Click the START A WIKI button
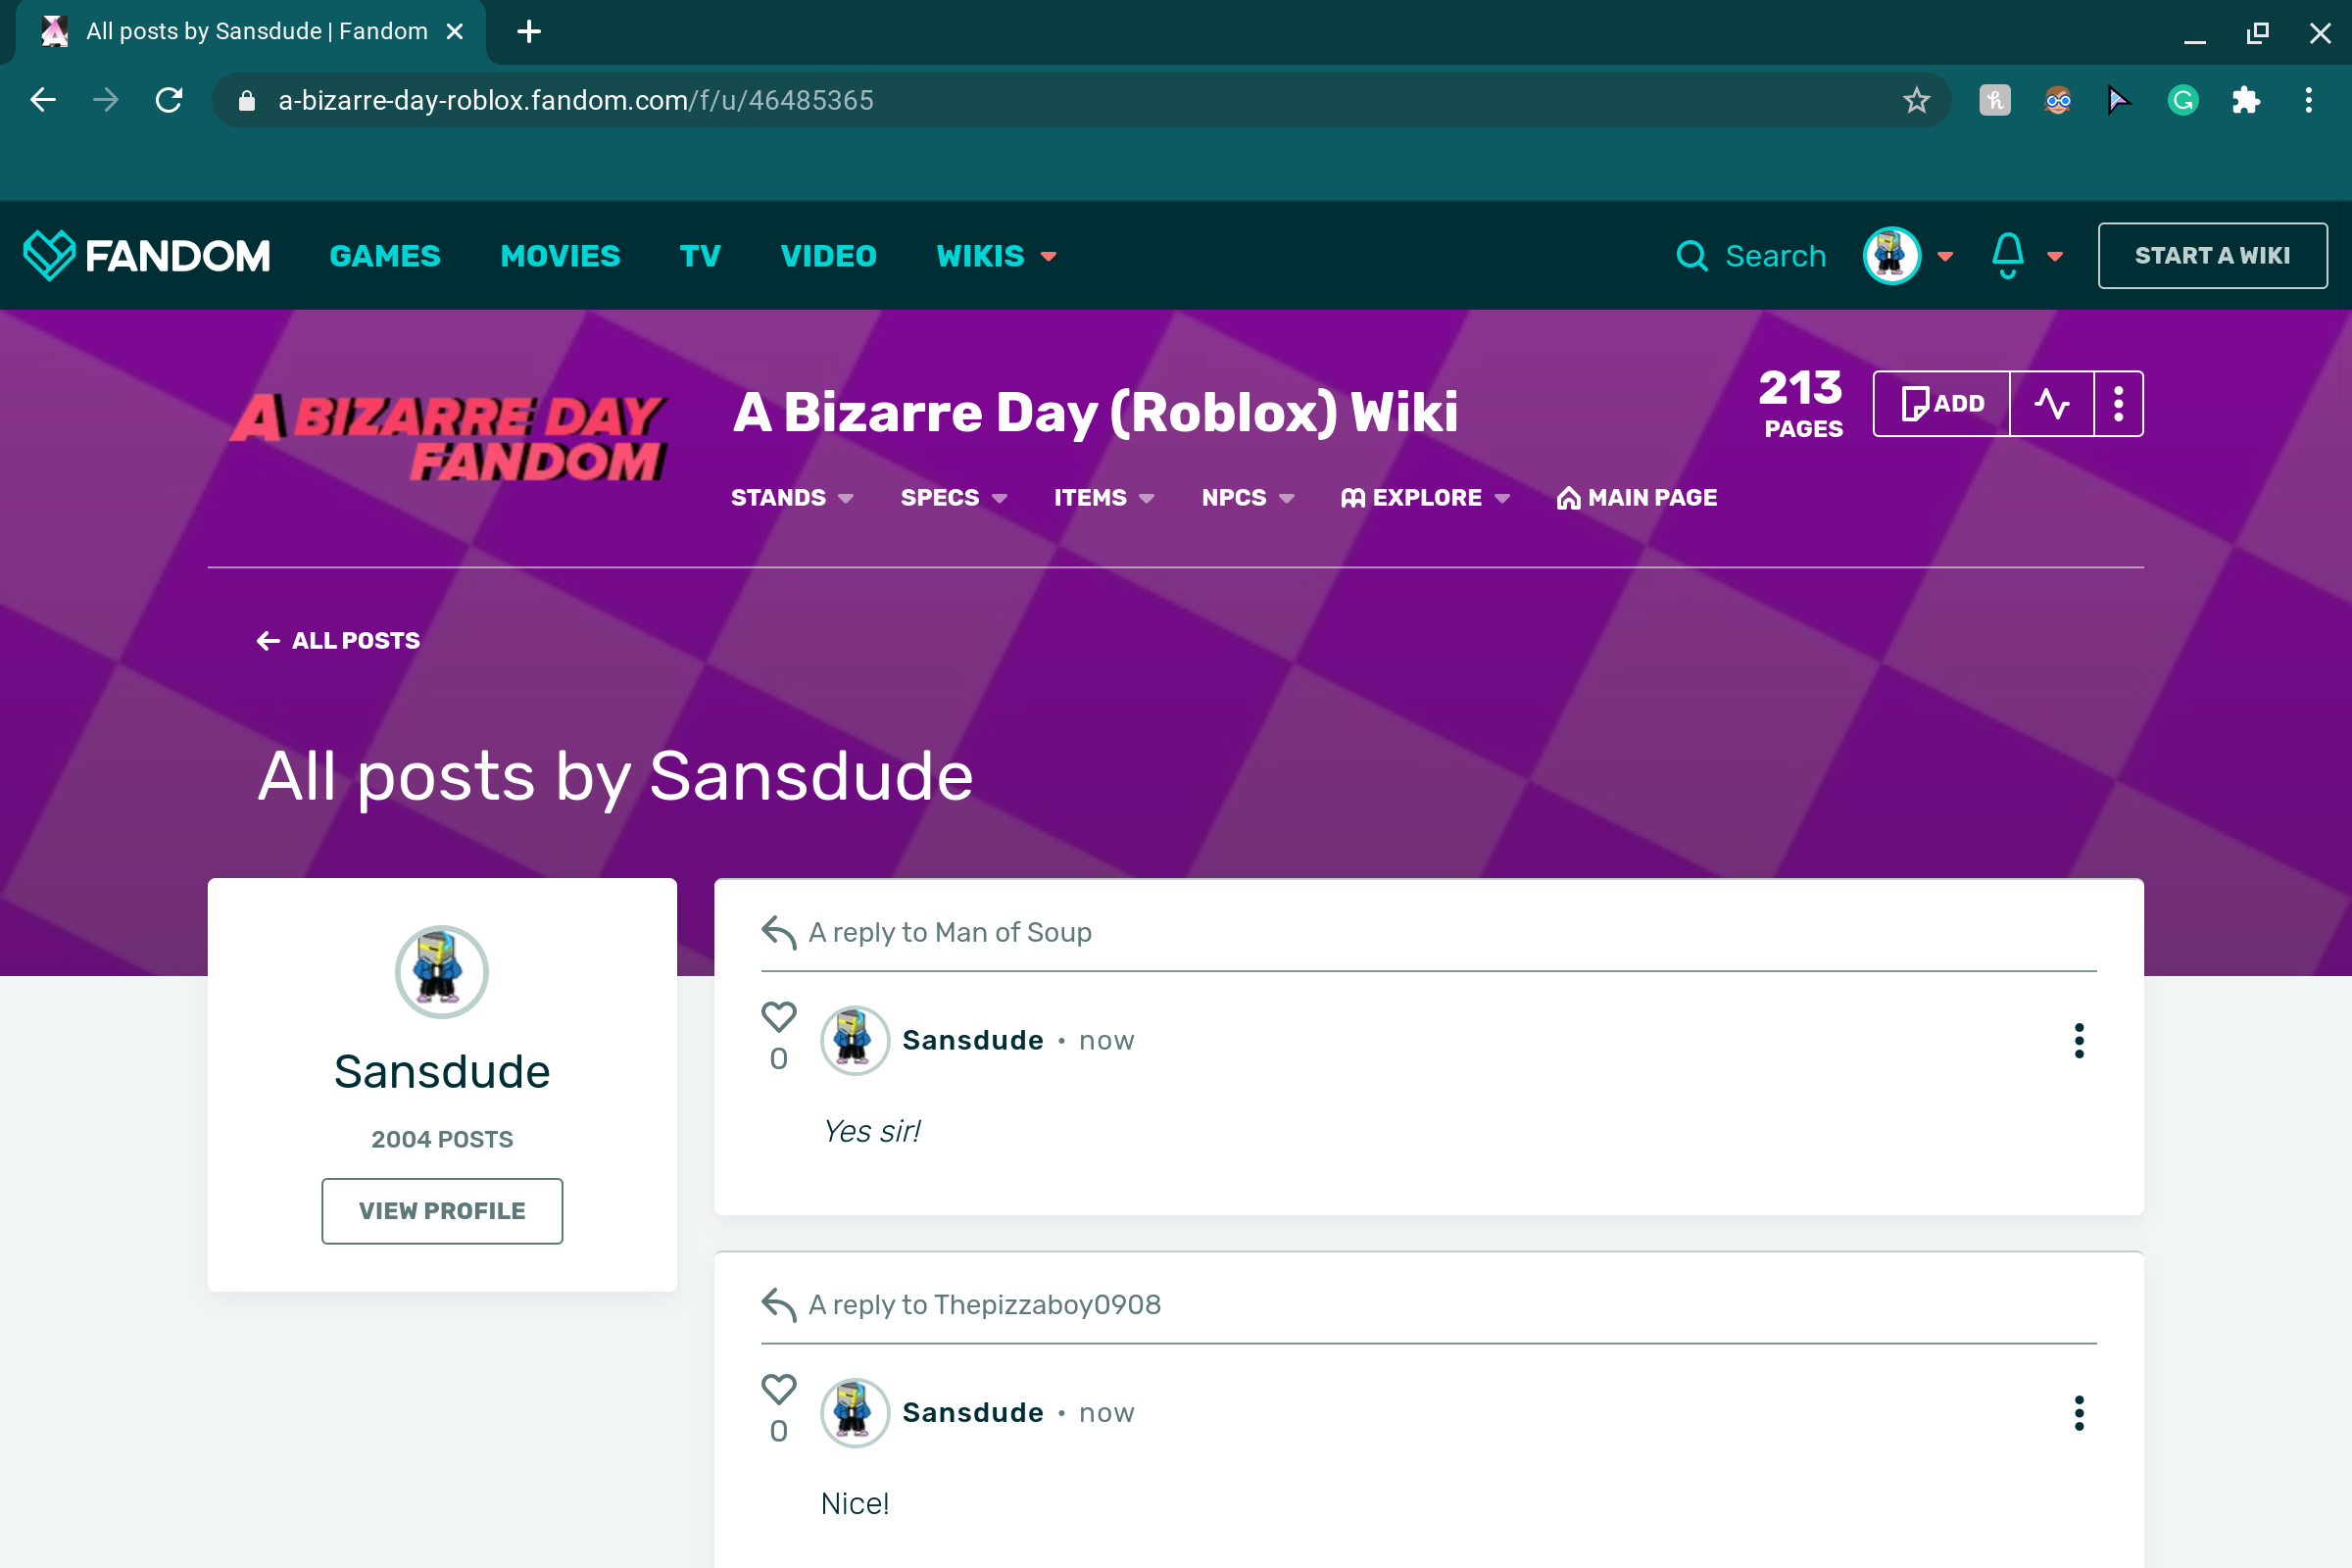This screenshot has width=2352, height=1568. click(2212, 256)
